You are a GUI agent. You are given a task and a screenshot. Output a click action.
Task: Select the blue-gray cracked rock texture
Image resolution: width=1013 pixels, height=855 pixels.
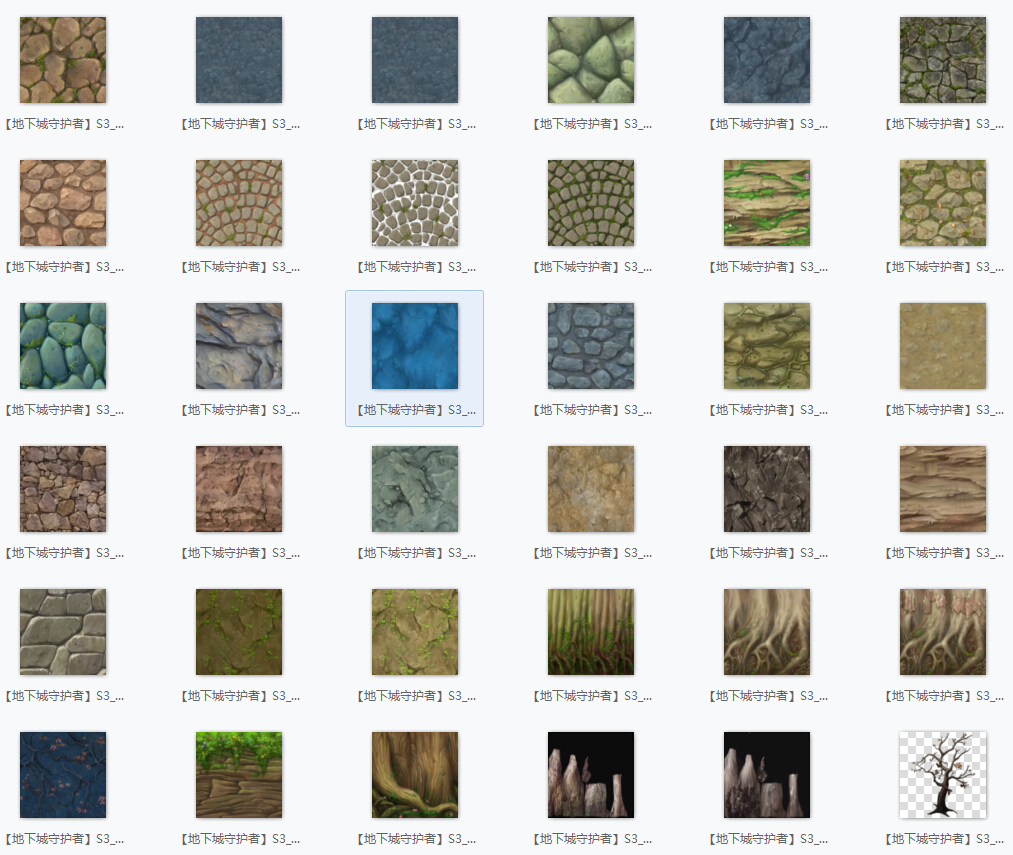767,60
